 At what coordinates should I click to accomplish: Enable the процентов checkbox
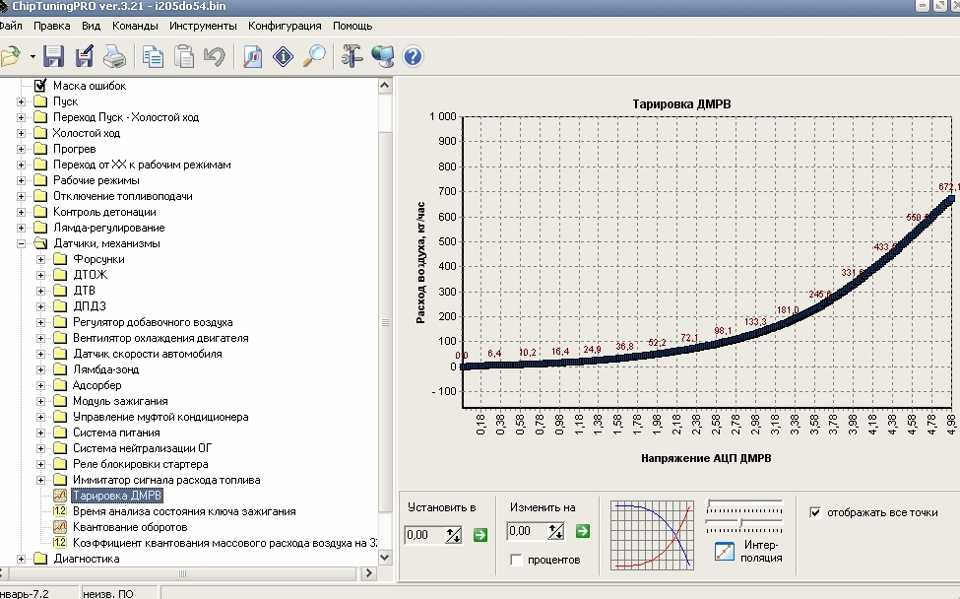point(516,560)
